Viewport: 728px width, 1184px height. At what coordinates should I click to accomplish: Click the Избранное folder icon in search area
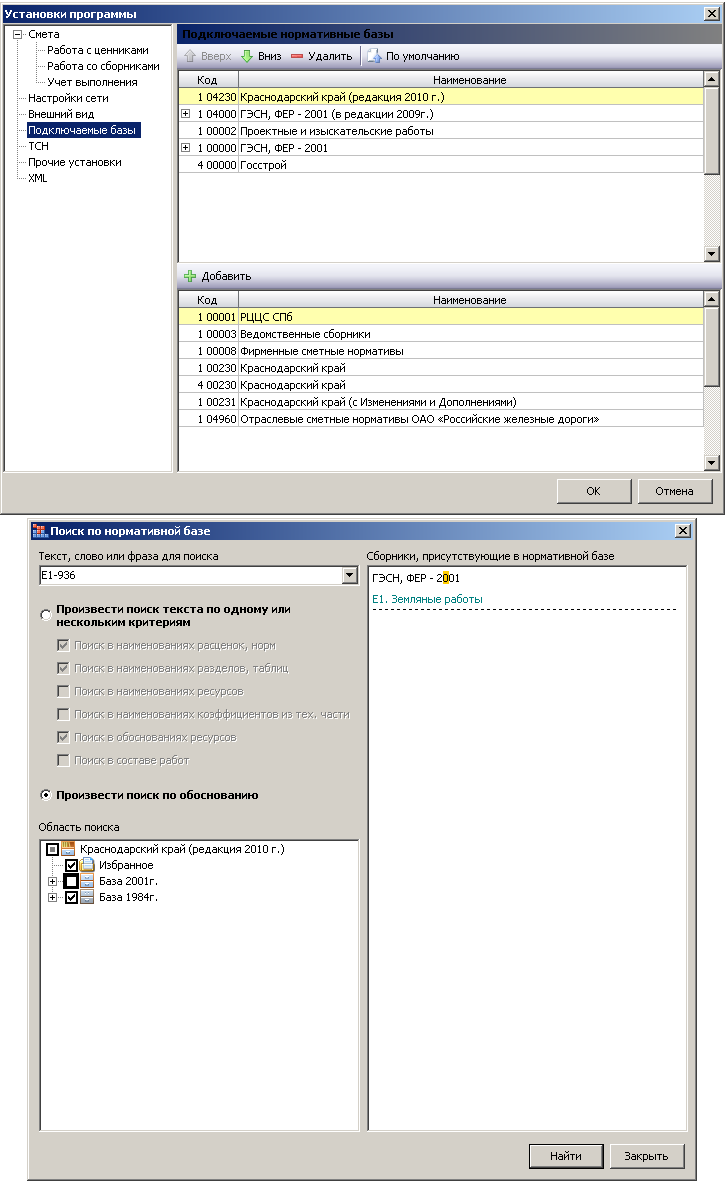(88, 865)
